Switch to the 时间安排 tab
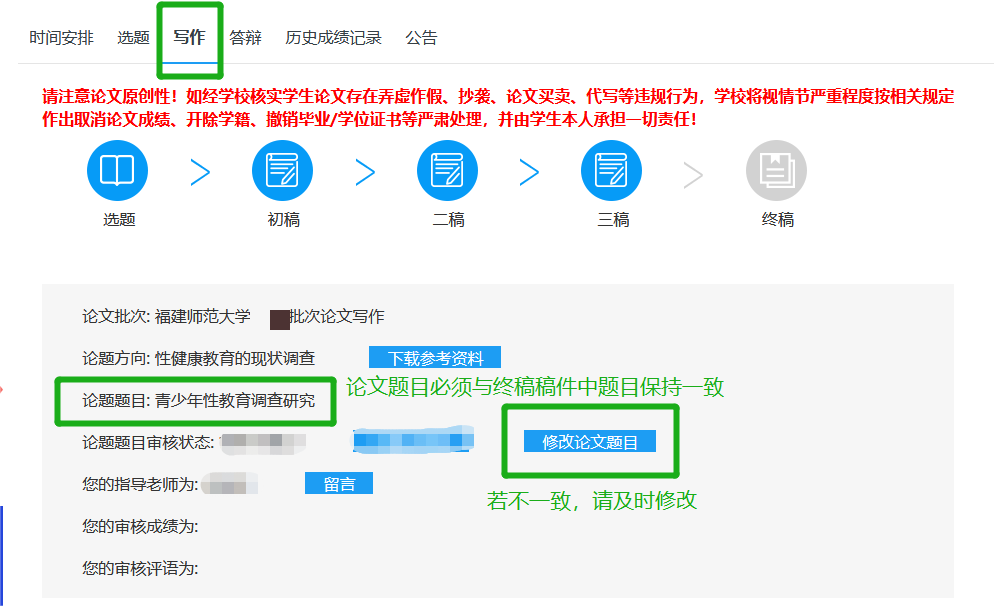This screenshot has height=606, width=996. [61, 38]
